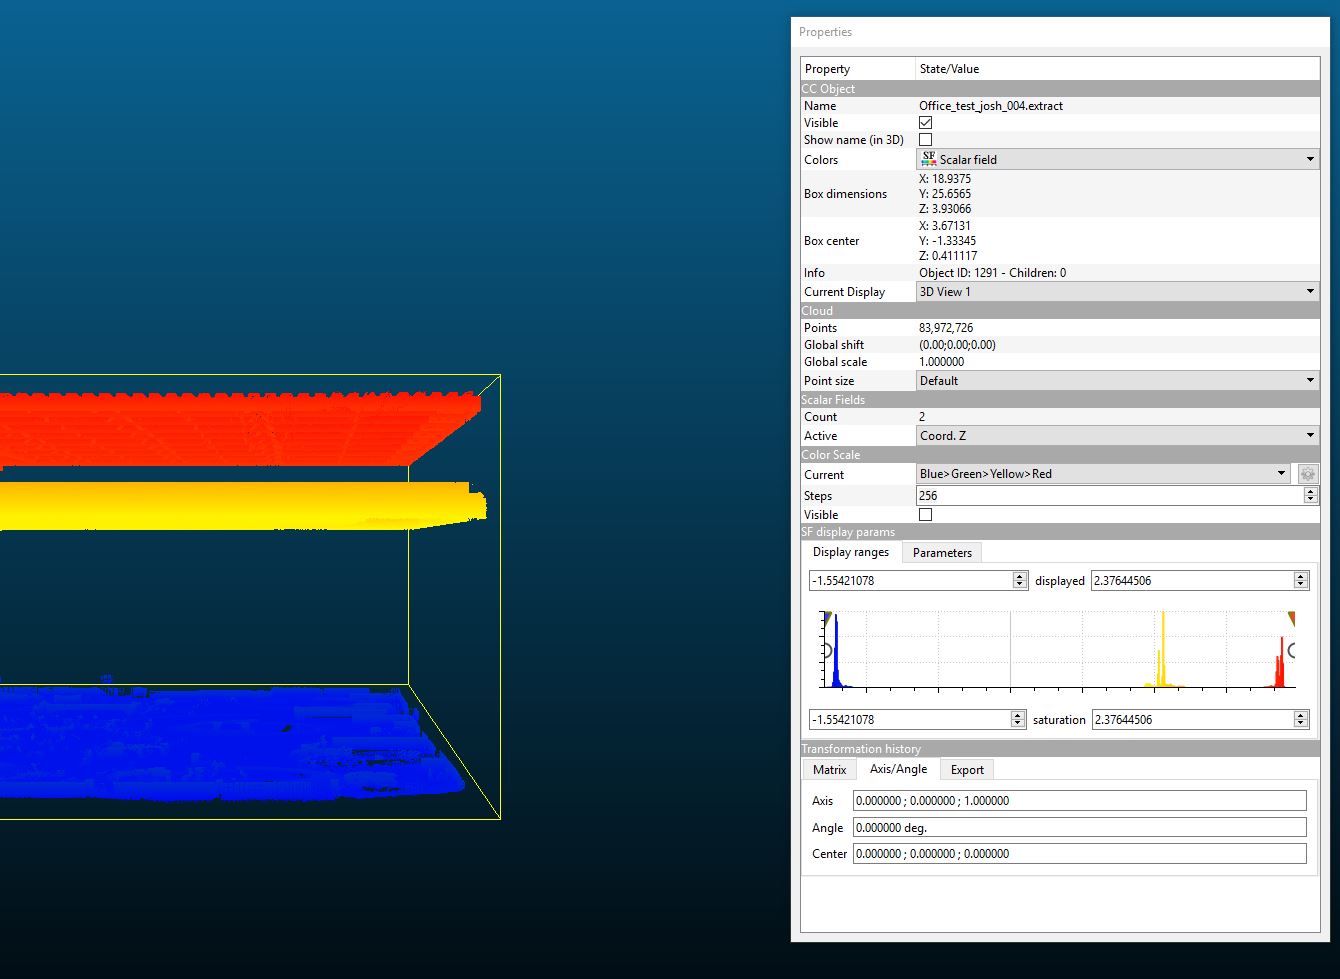
Task: Select the Axis/Angle tab
Action: (897, 769)
